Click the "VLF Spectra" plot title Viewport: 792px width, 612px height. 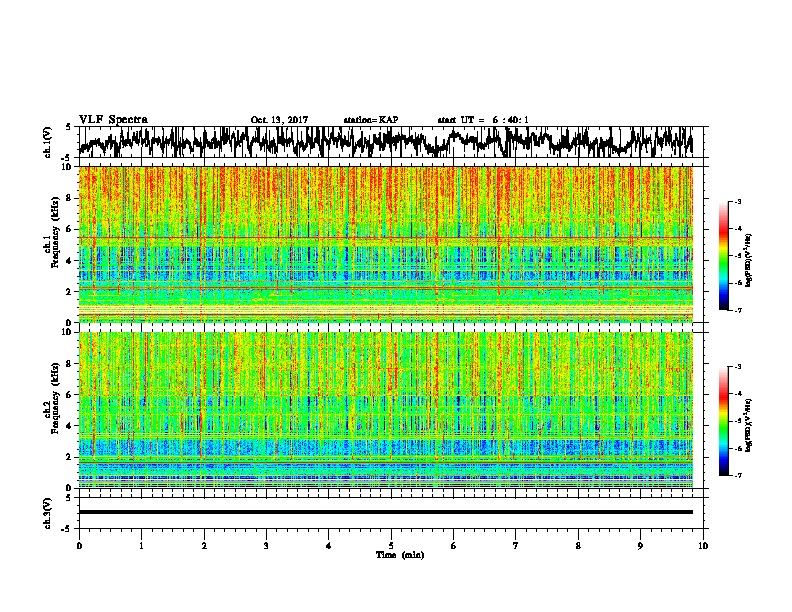pyautogui.click(x=113, y=120)
